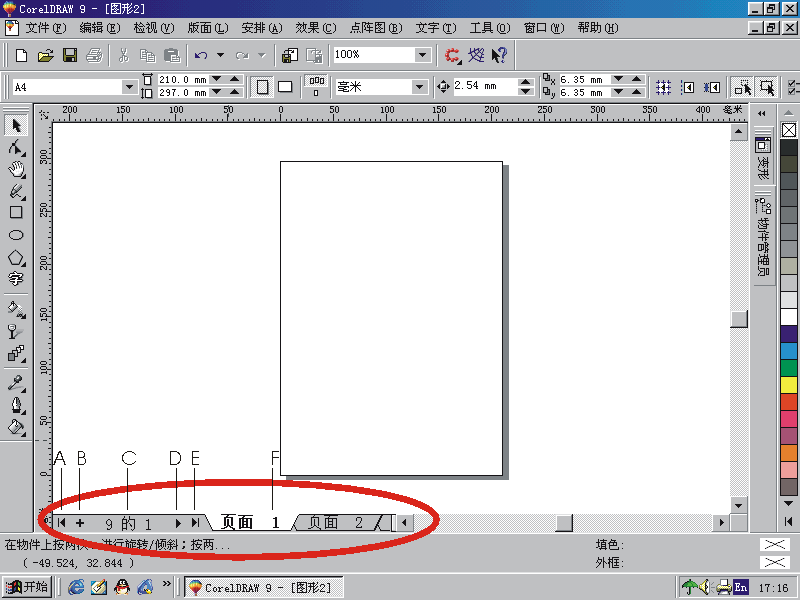Screen dimensions: 800x600
Task: Click the Import icon
Action: click(290, 55)
